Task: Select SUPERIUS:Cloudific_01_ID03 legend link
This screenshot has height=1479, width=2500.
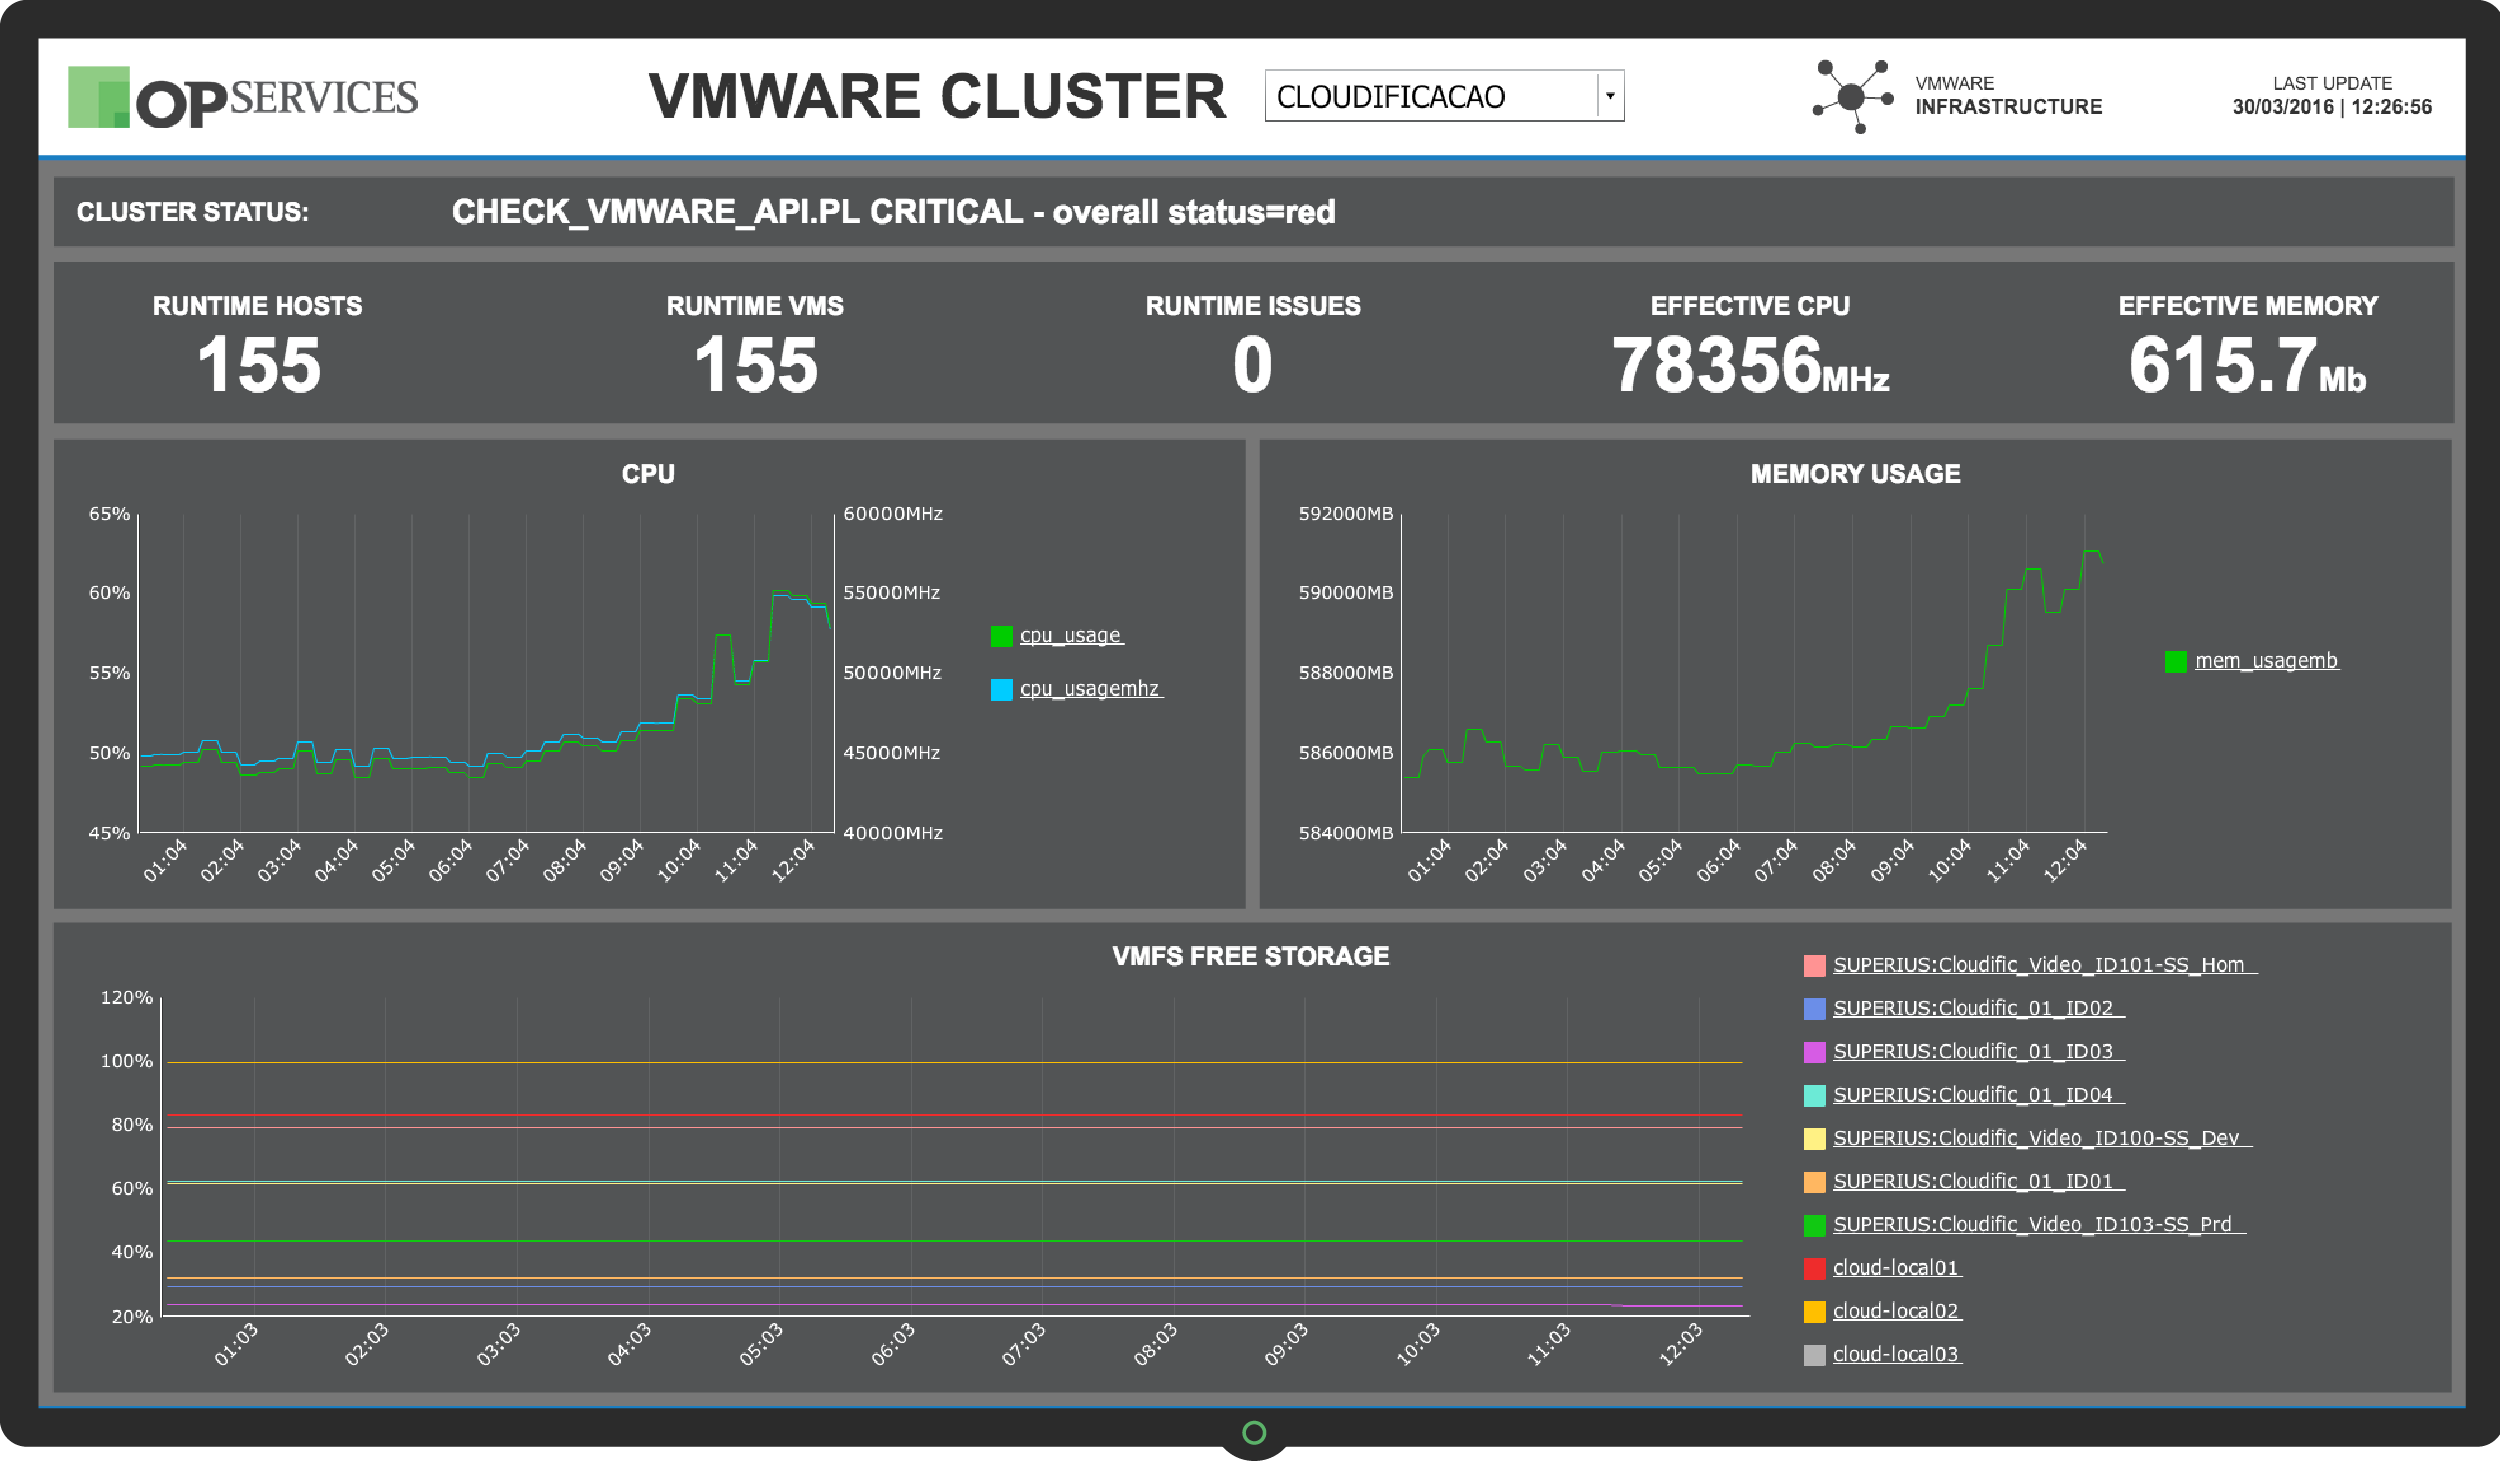Action: click(x=1977, y=1051)
